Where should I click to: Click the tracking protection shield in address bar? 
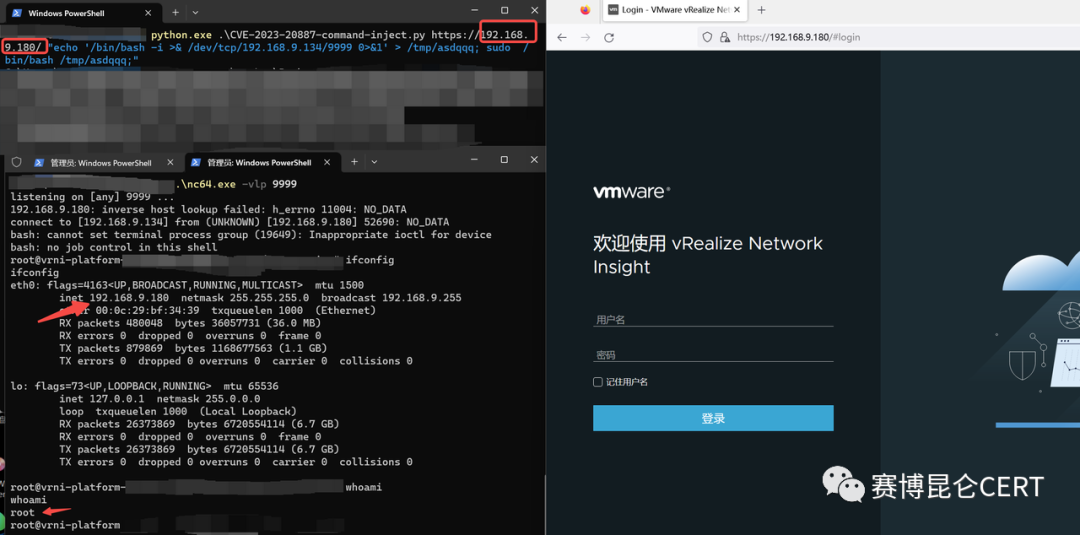coord(707,37)
